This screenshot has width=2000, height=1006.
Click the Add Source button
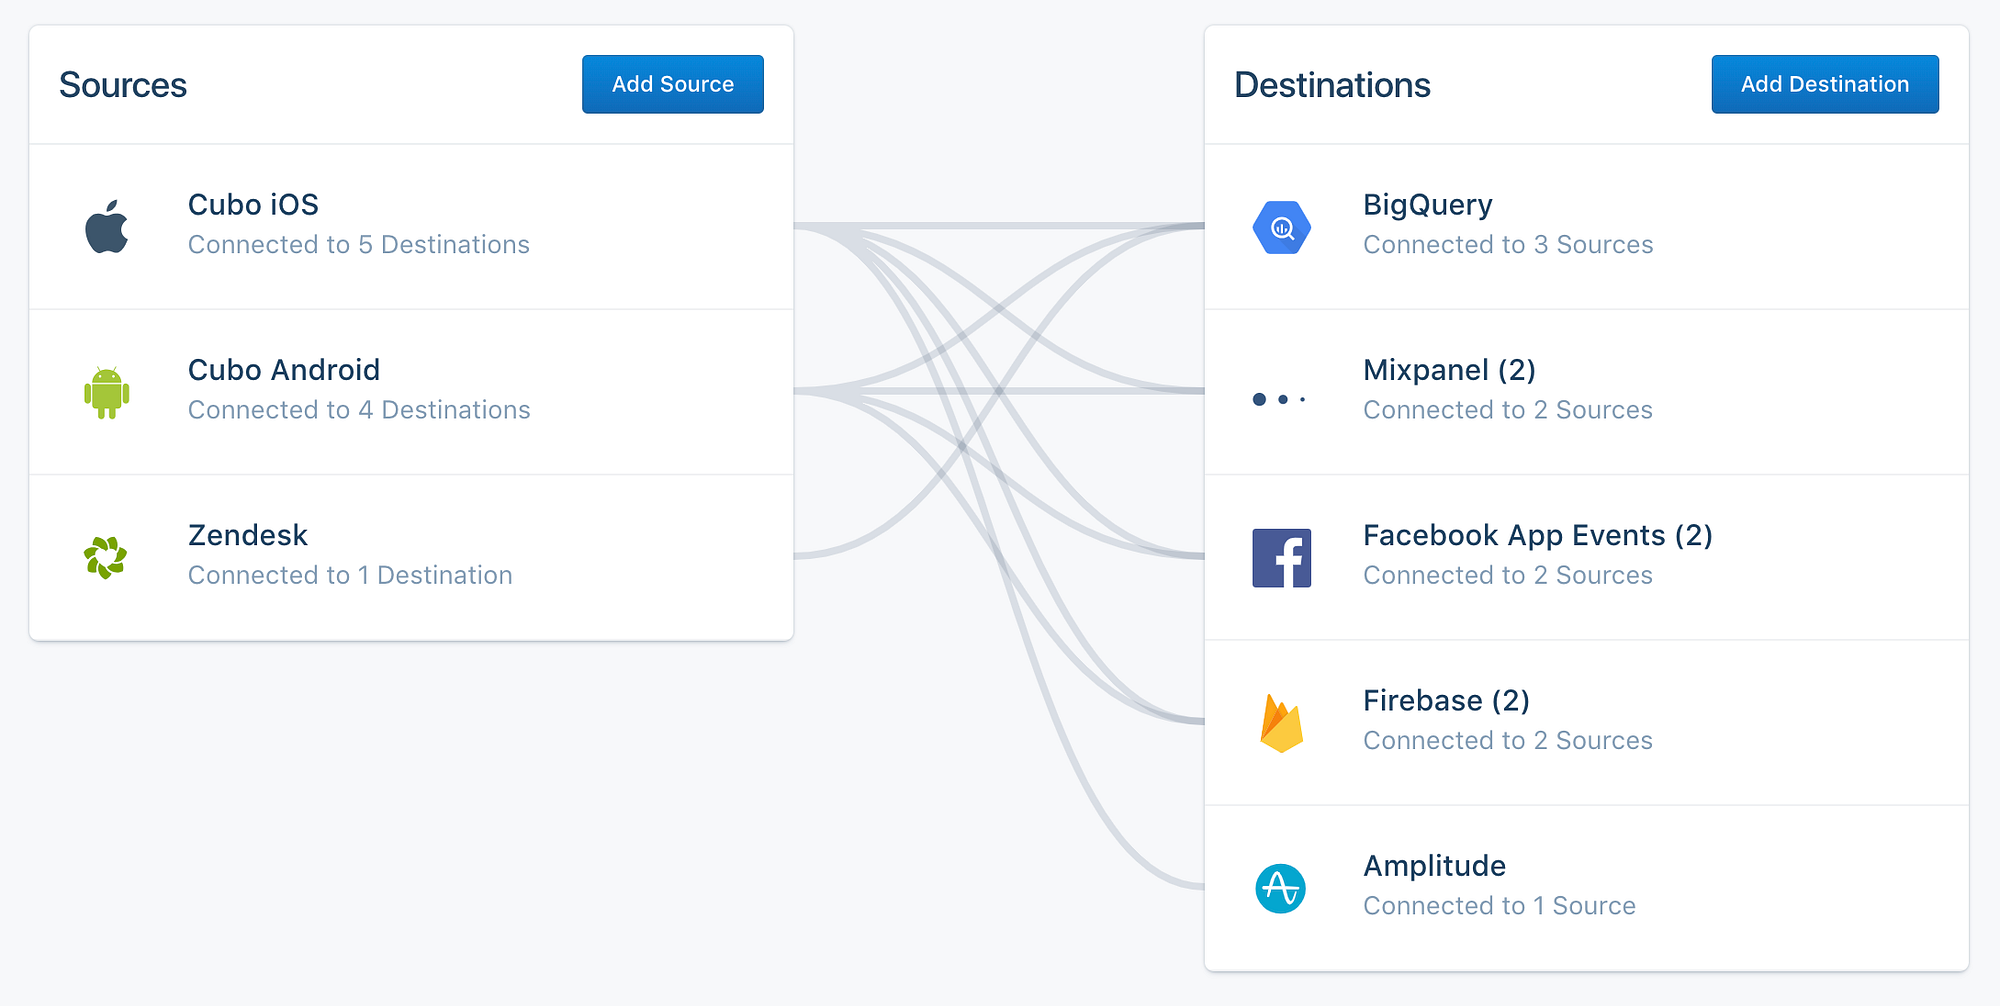[673, 84]
